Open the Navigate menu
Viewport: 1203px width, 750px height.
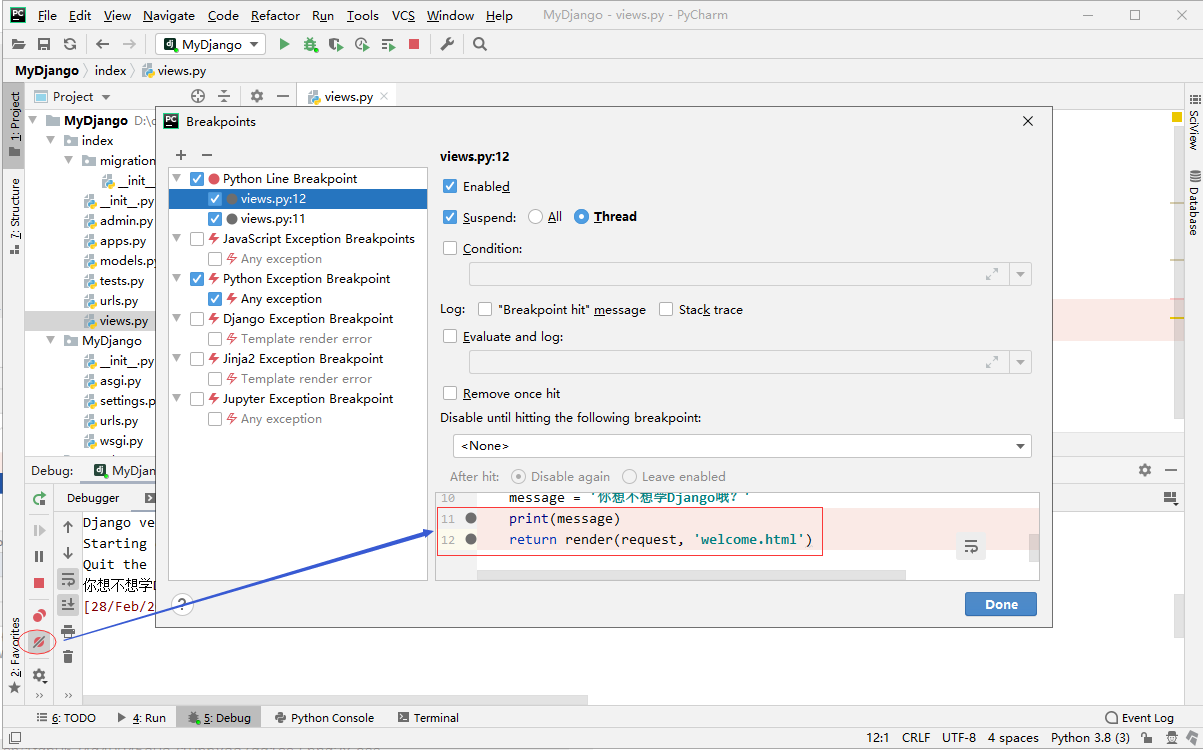pyautogui.click(x=169, y=15)
